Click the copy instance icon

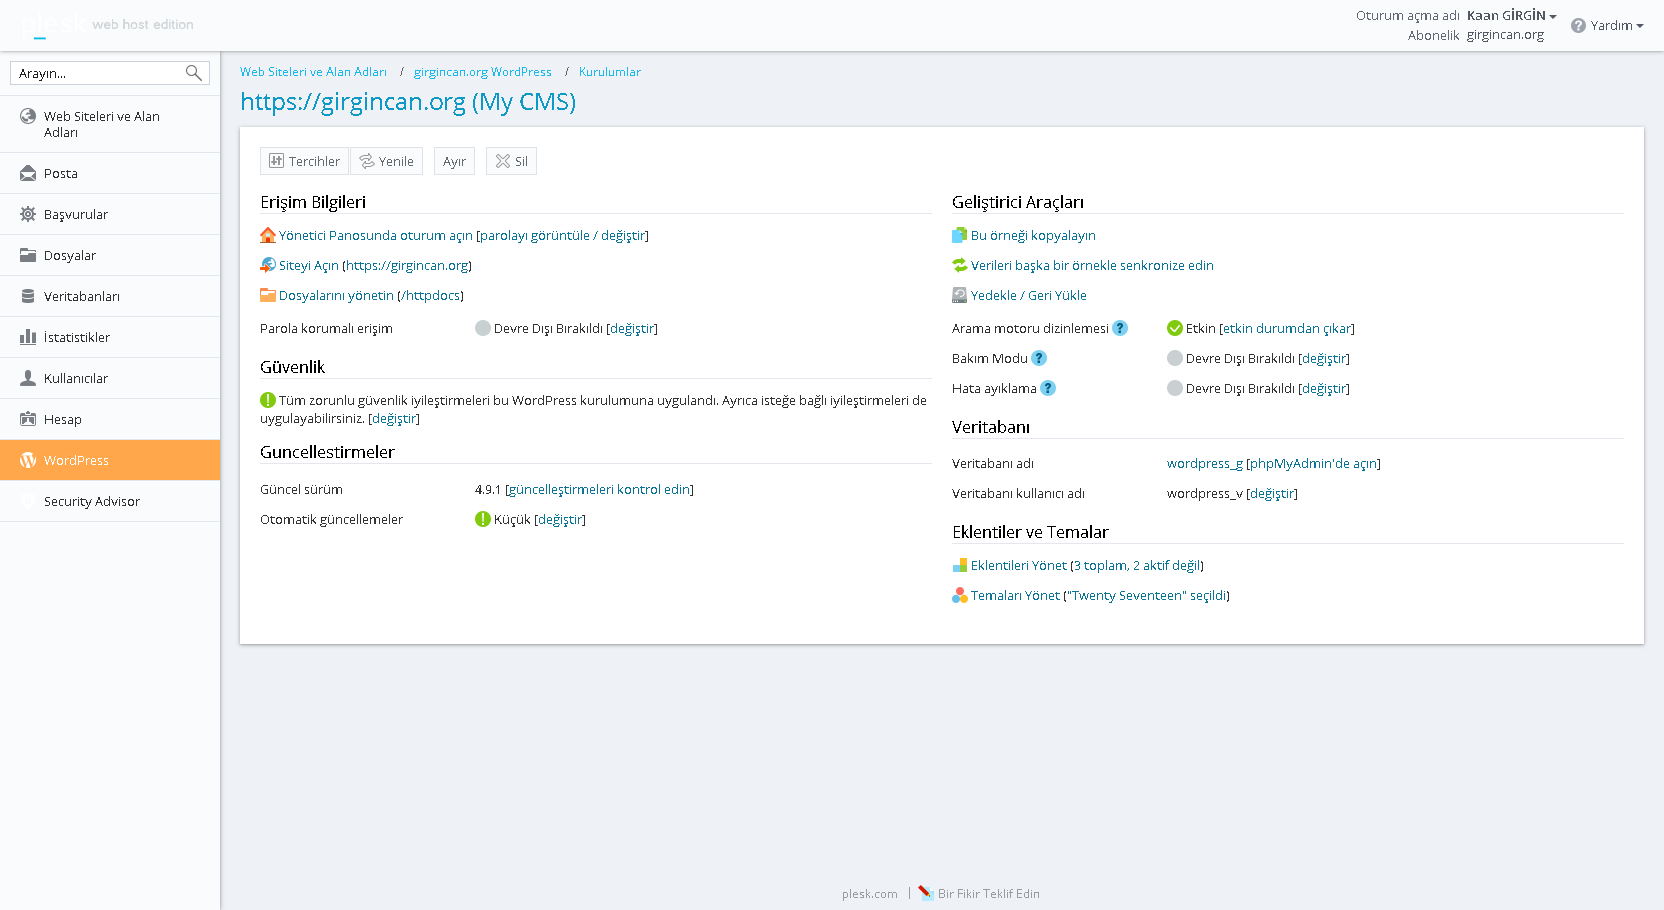(960, 235)
